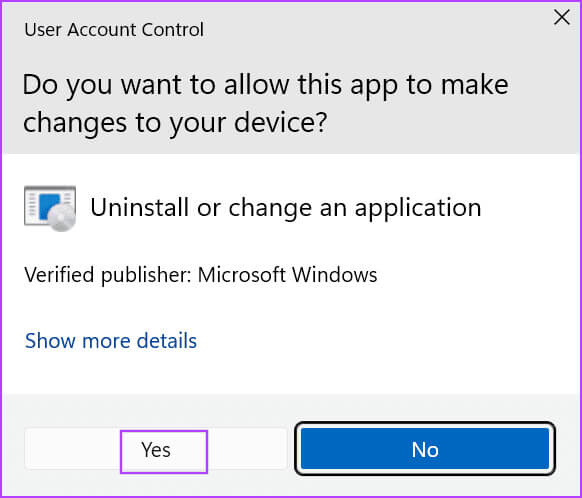Screen dimensions: 582x498
Task: Click the Uninstall or change an application name
Action: pos(286,207)
